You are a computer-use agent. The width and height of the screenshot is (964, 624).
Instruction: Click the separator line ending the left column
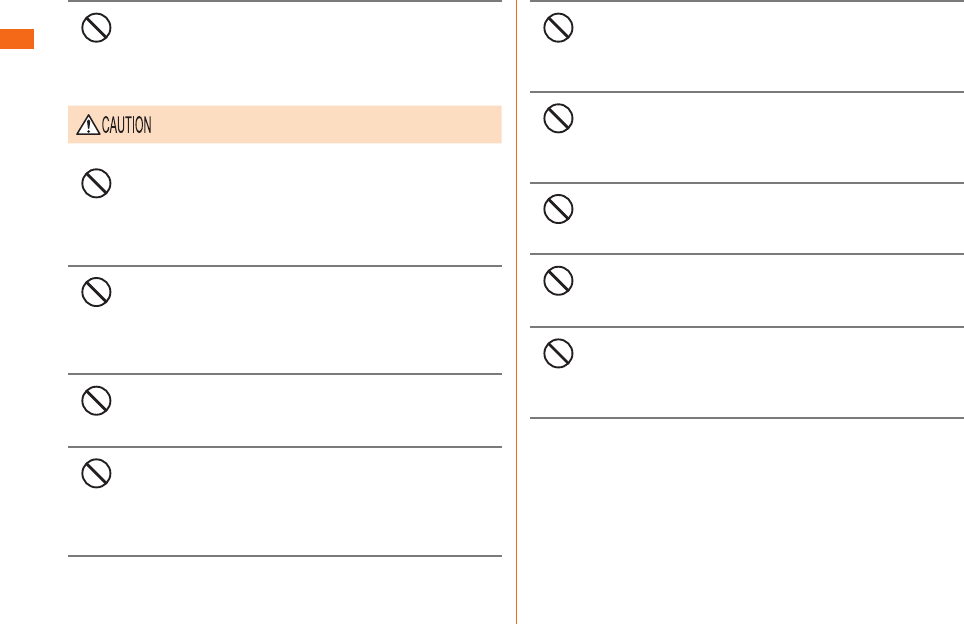pos(284,556)
